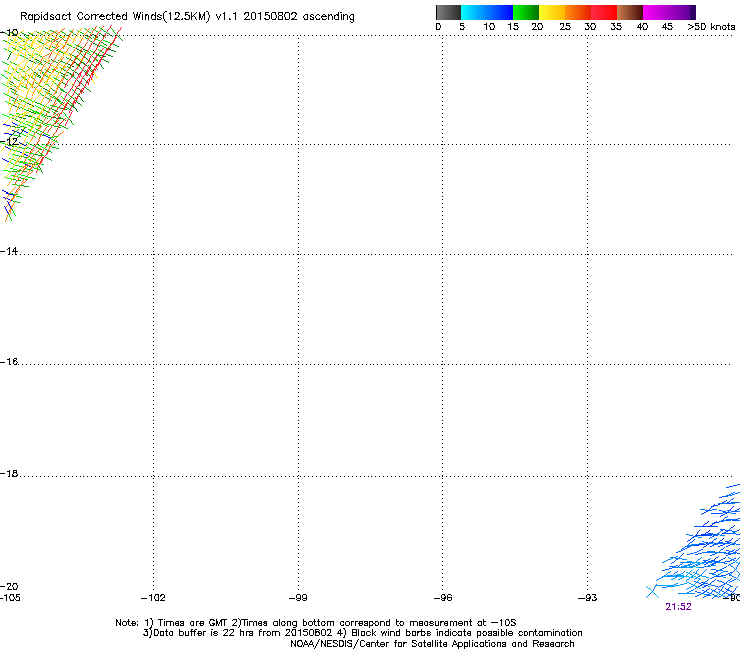The width and height of the screenshot is (740, 650).
Task: Click the latitude label -14
Action: [x=9, y=251]
